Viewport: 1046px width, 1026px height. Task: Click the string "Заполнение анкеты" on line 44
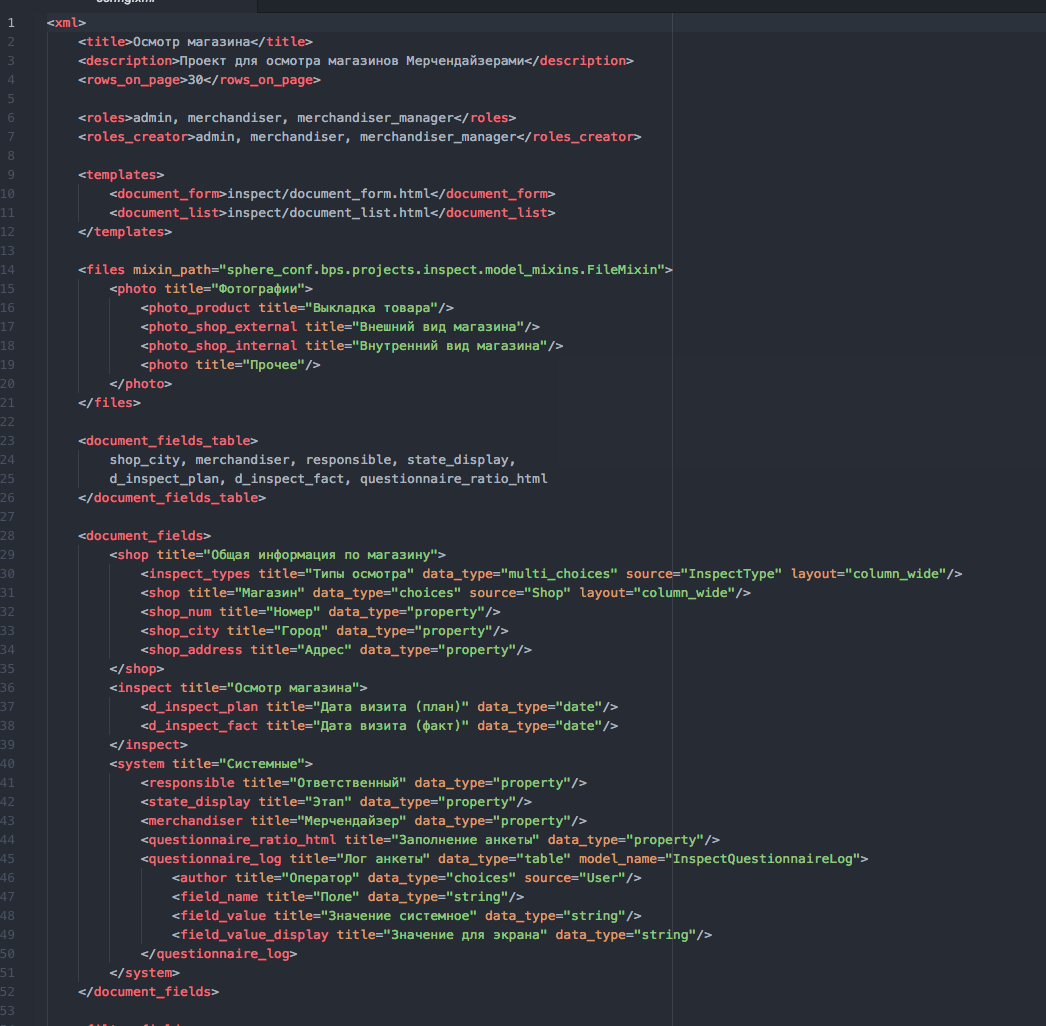coord(466,841)
